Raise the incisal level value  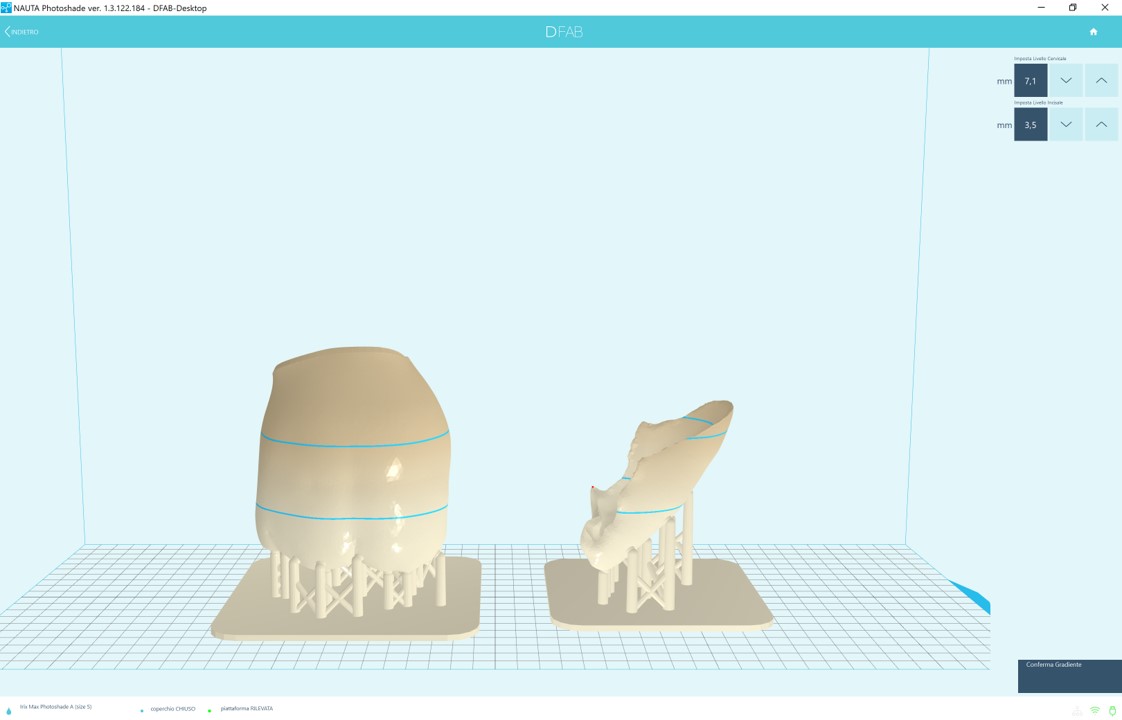(1101, 125)
